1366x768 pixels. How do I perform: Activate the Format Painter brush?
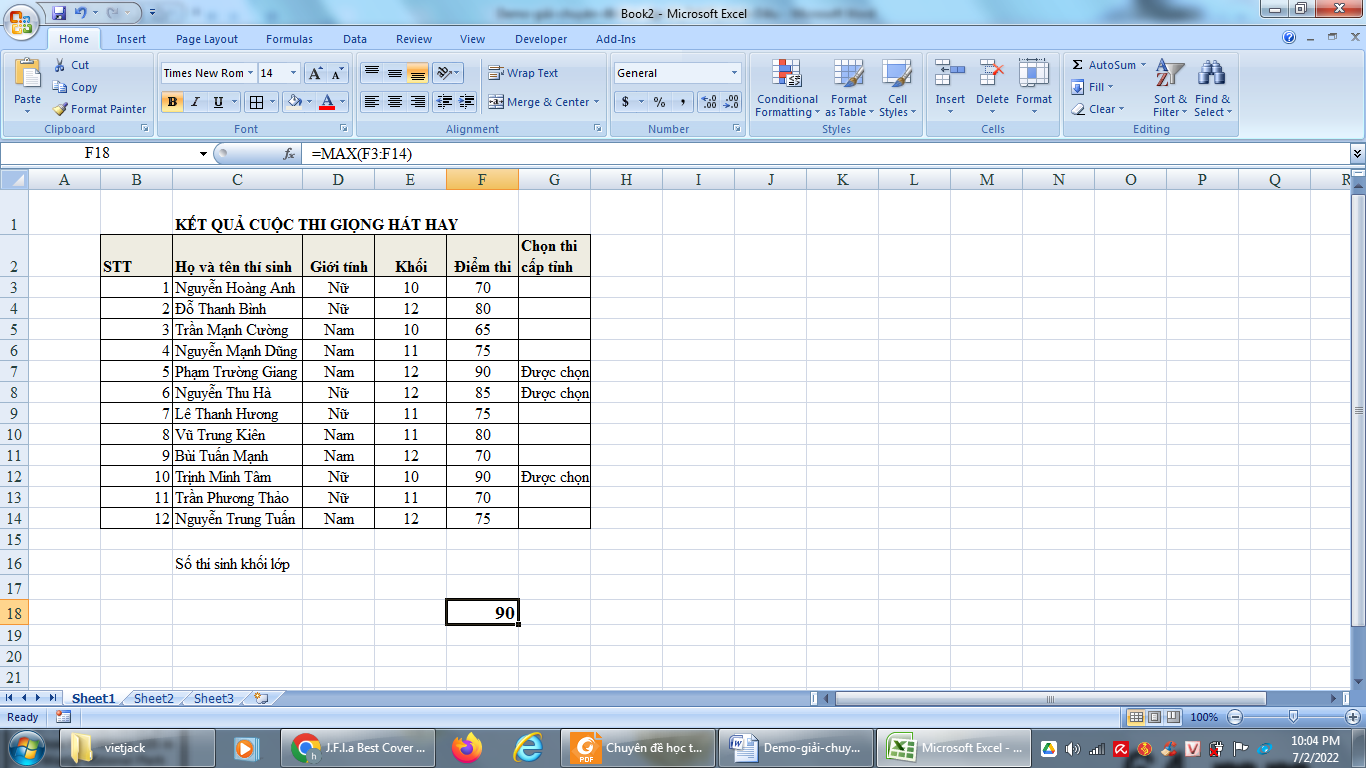click(x=100, y=109)
